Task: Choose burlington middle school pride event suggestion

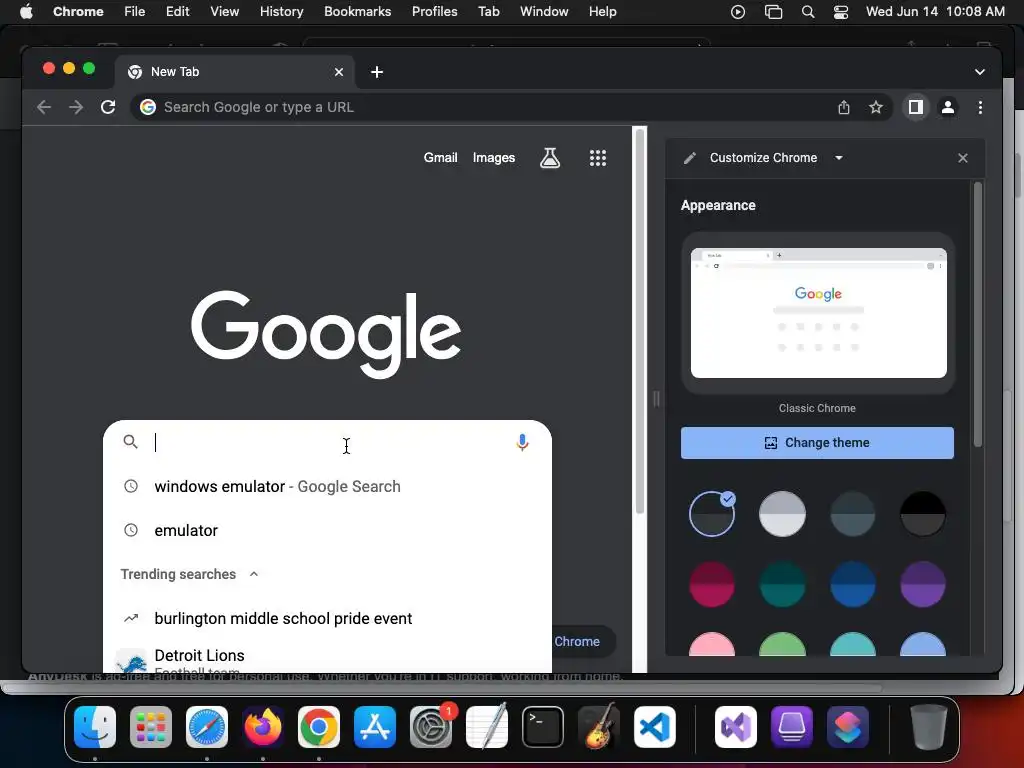Action: click(327, 618)
